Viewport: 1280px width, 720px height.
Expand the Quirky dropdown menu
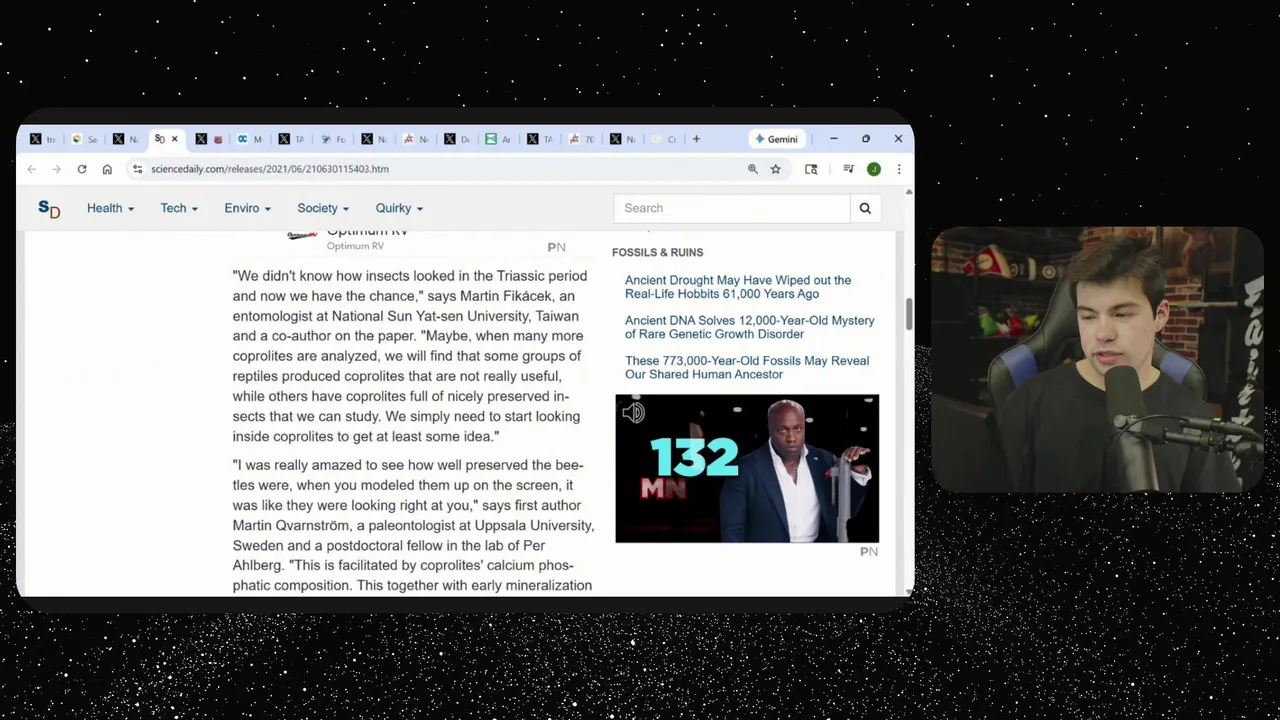(399, 208)
